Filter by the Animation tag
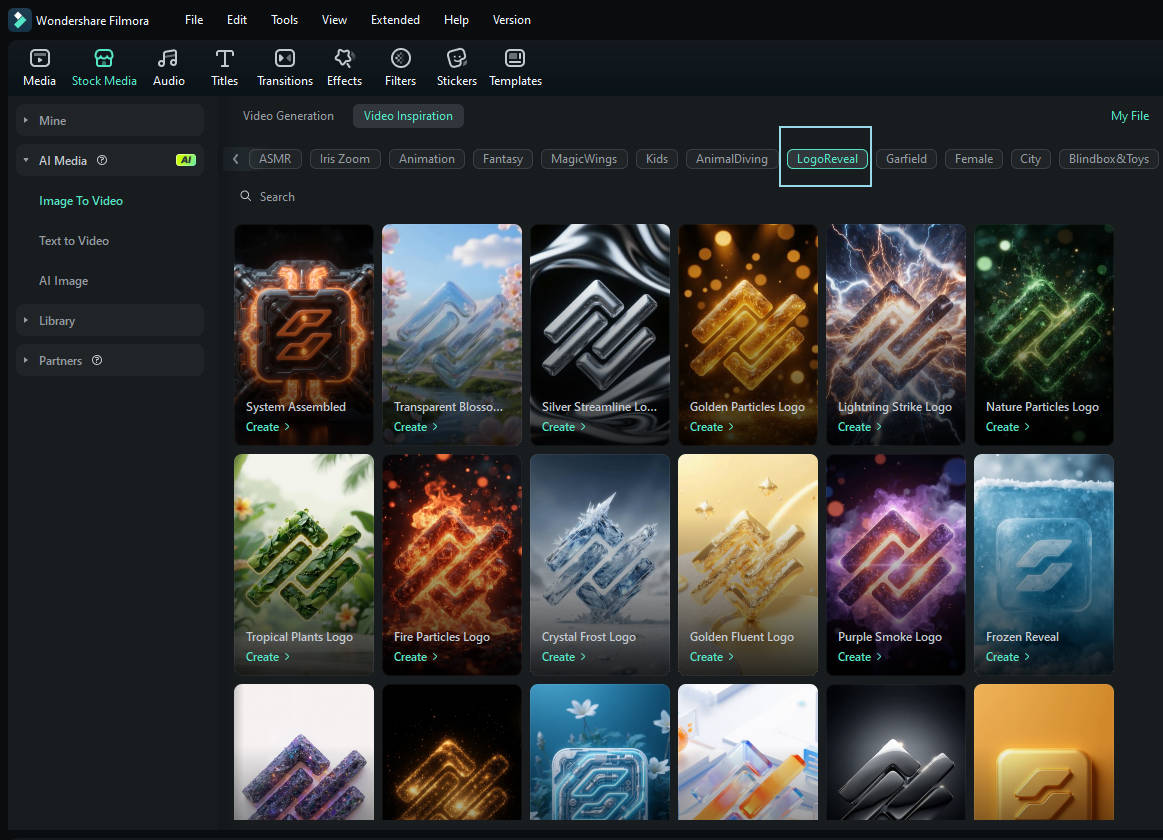Viewport: 1163px width, 840px height. [427, 159]
